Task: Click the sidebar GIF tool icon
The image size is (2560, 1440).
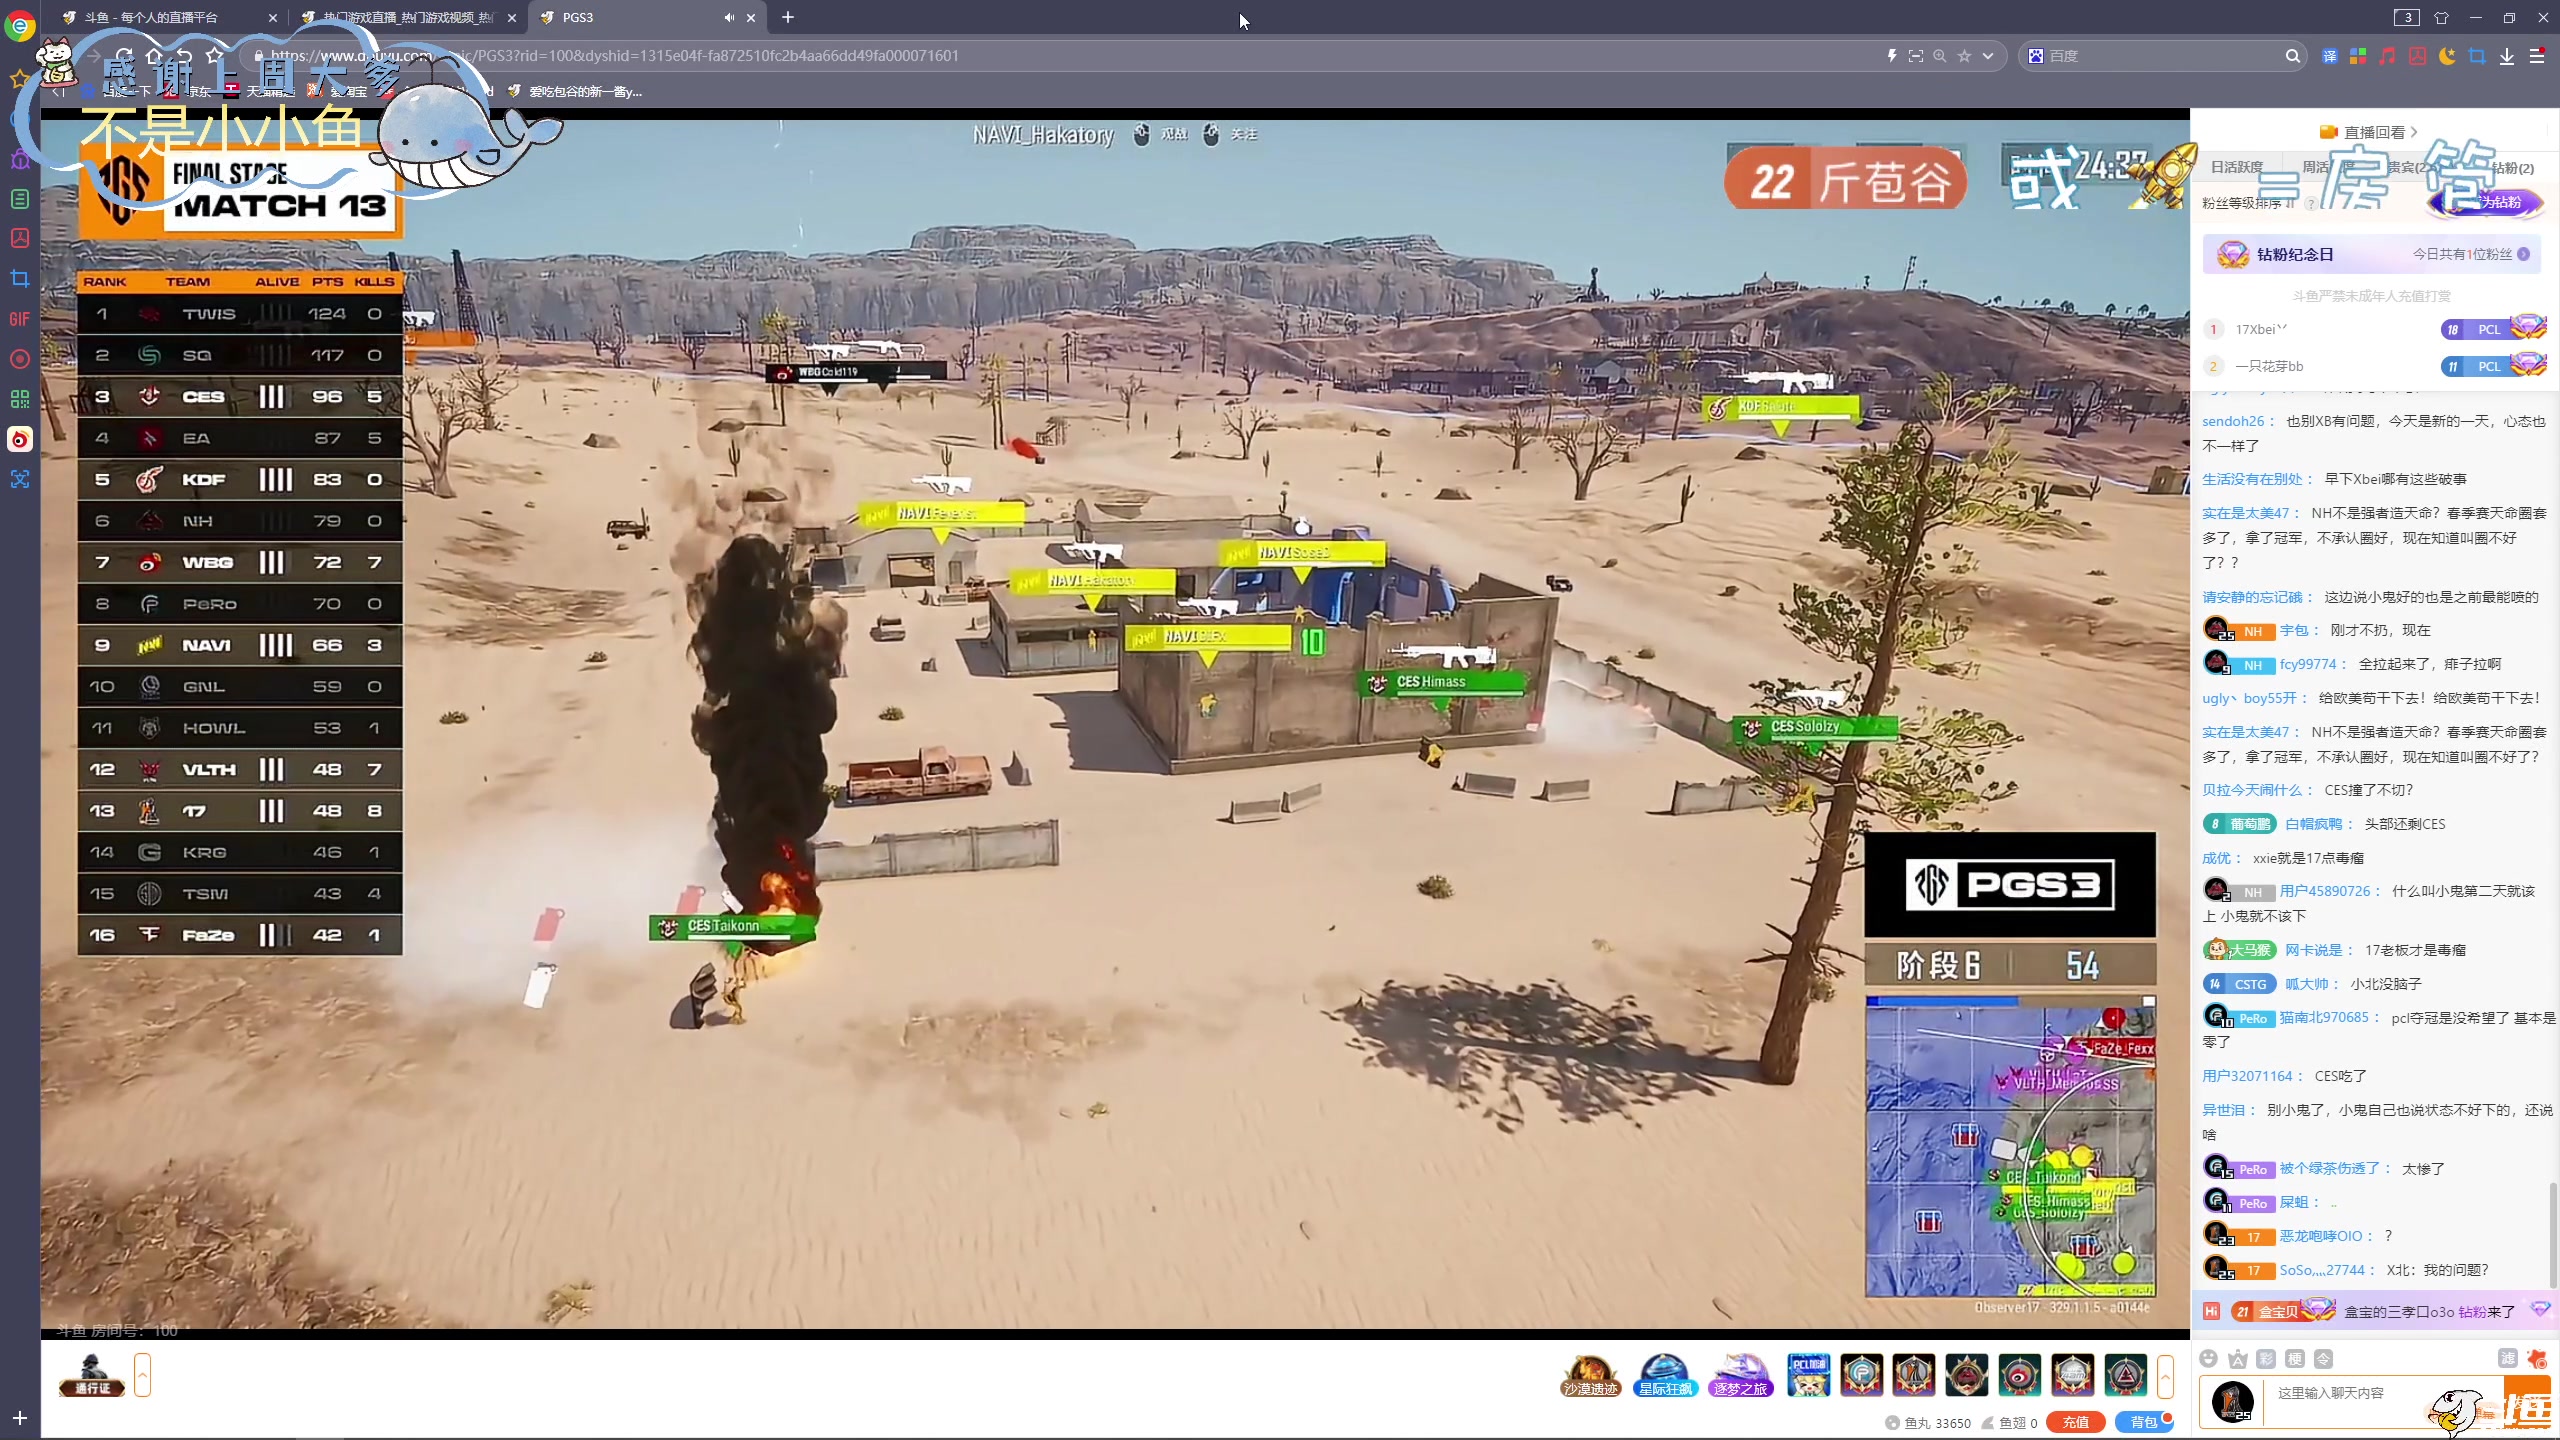Action: tap(19, 319)
